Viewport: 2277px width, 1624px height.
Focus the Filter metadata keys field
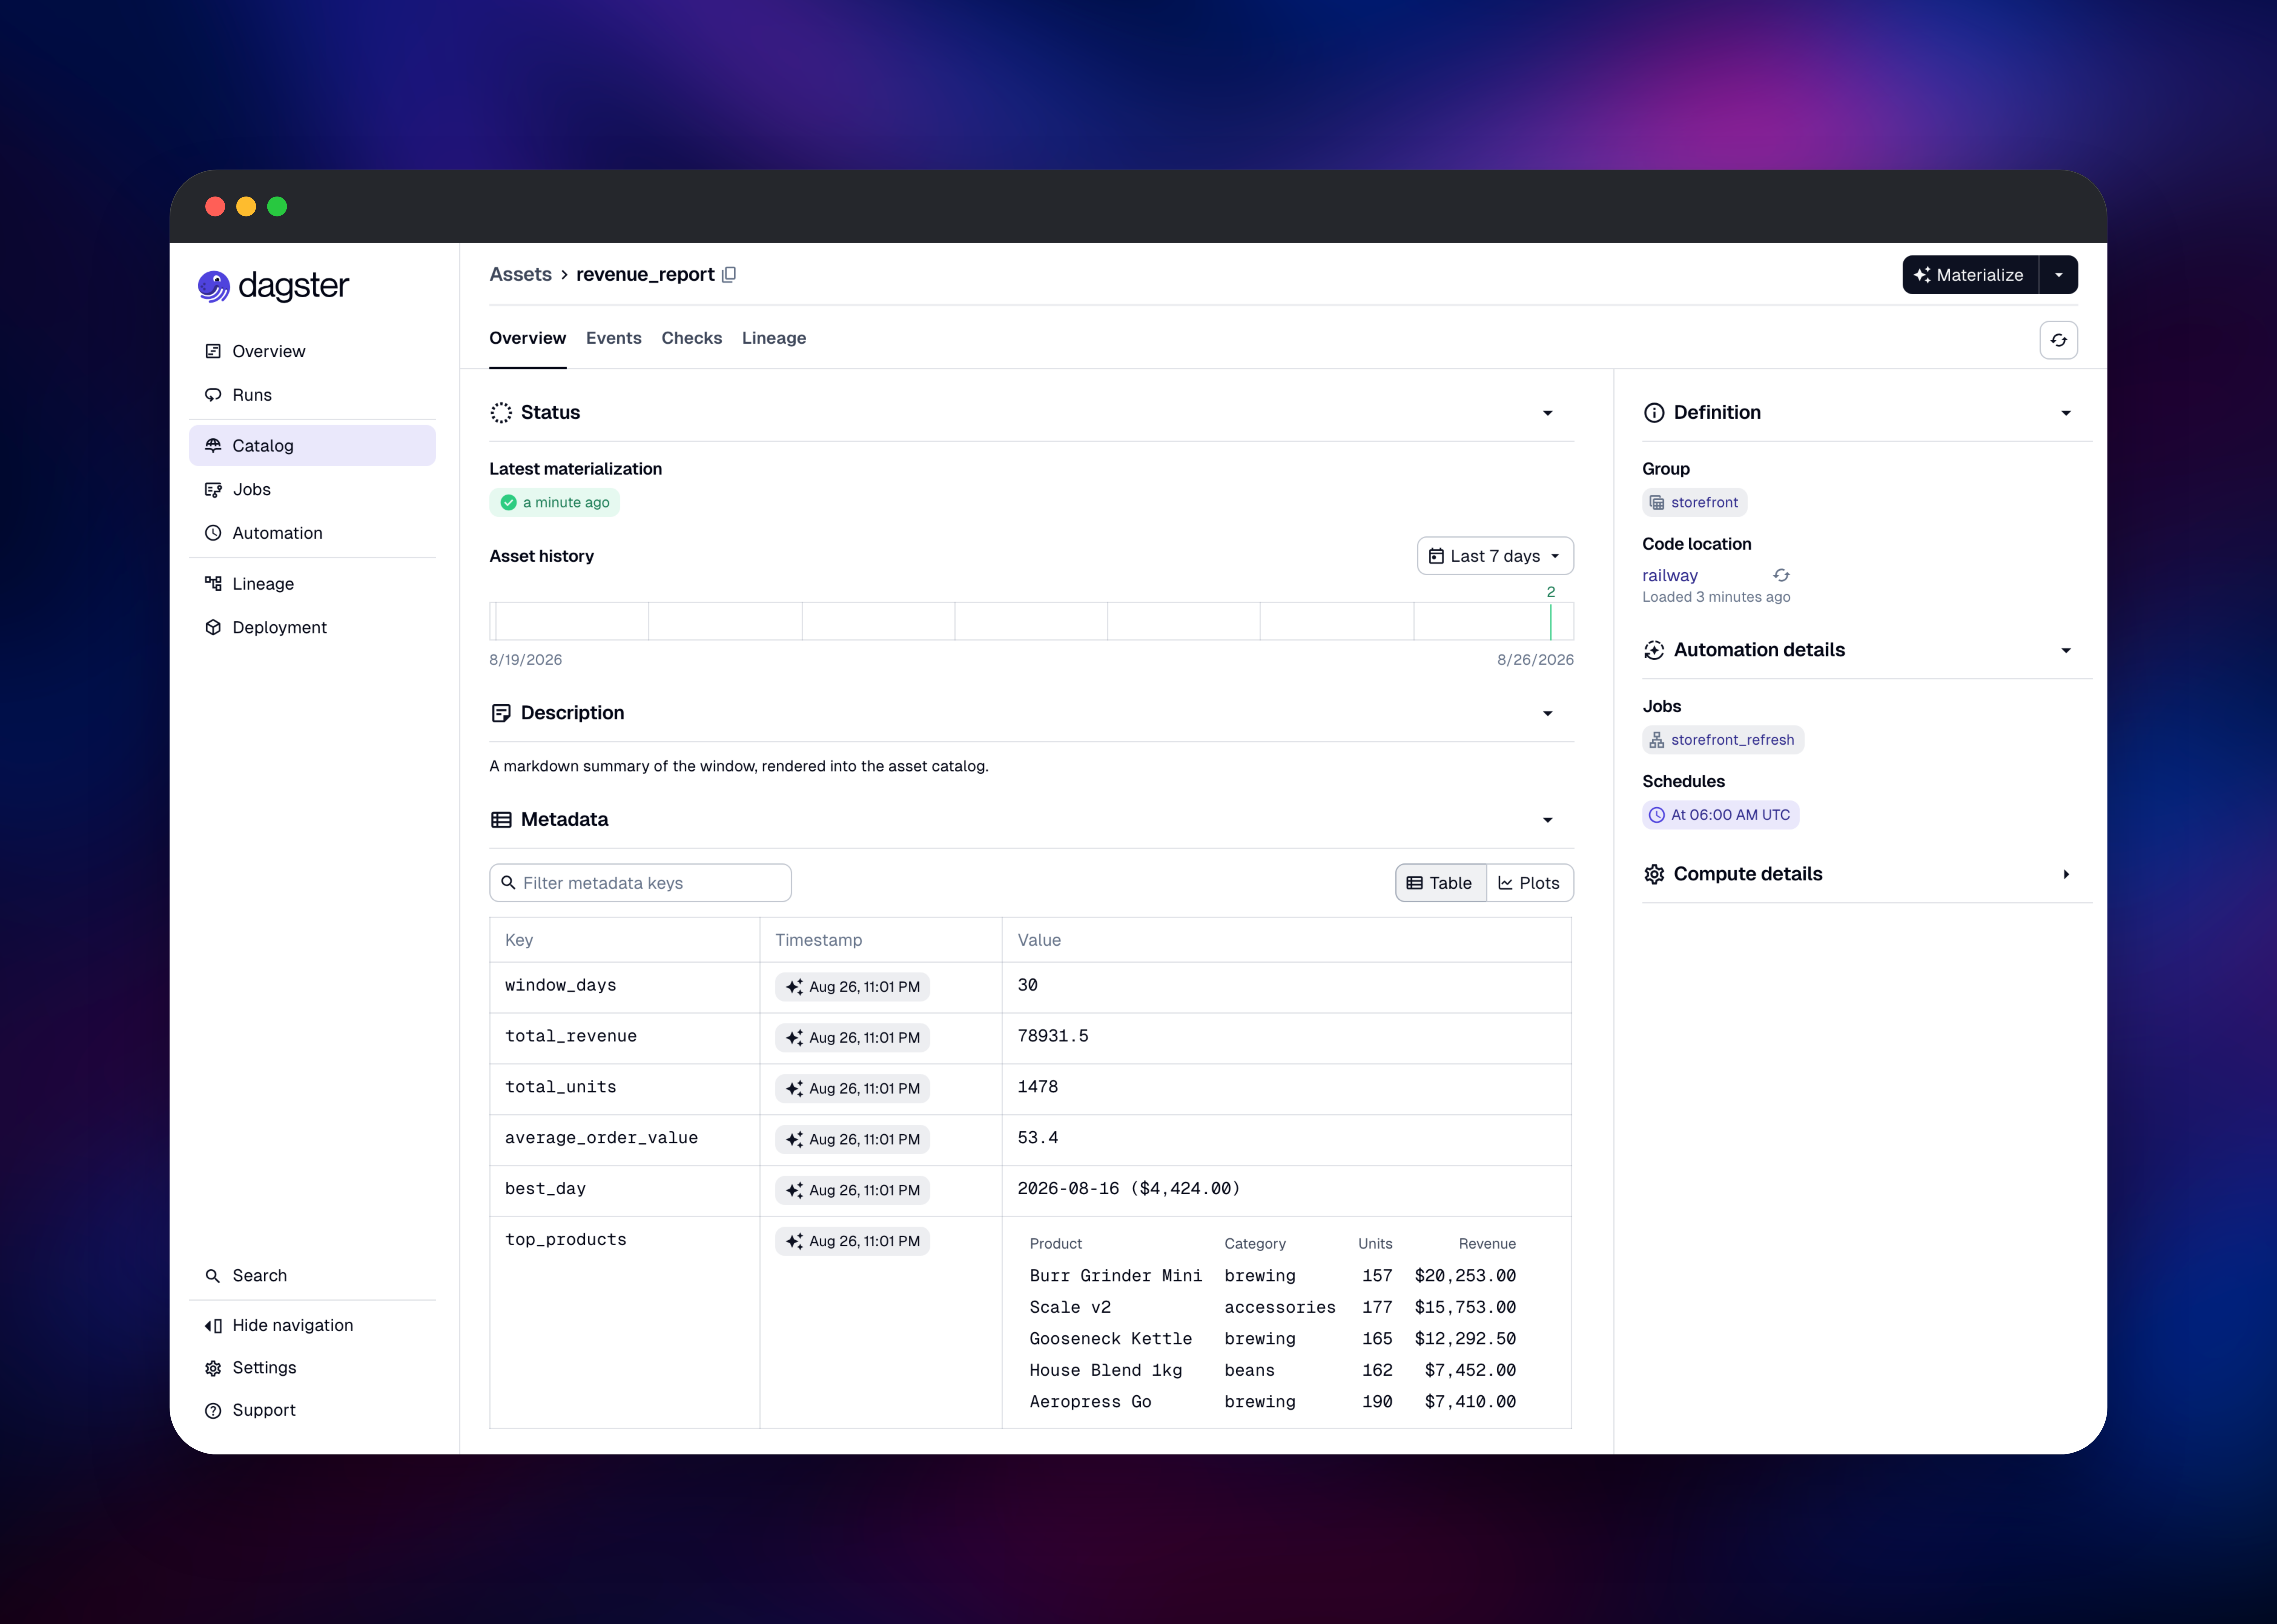[640, 883]
